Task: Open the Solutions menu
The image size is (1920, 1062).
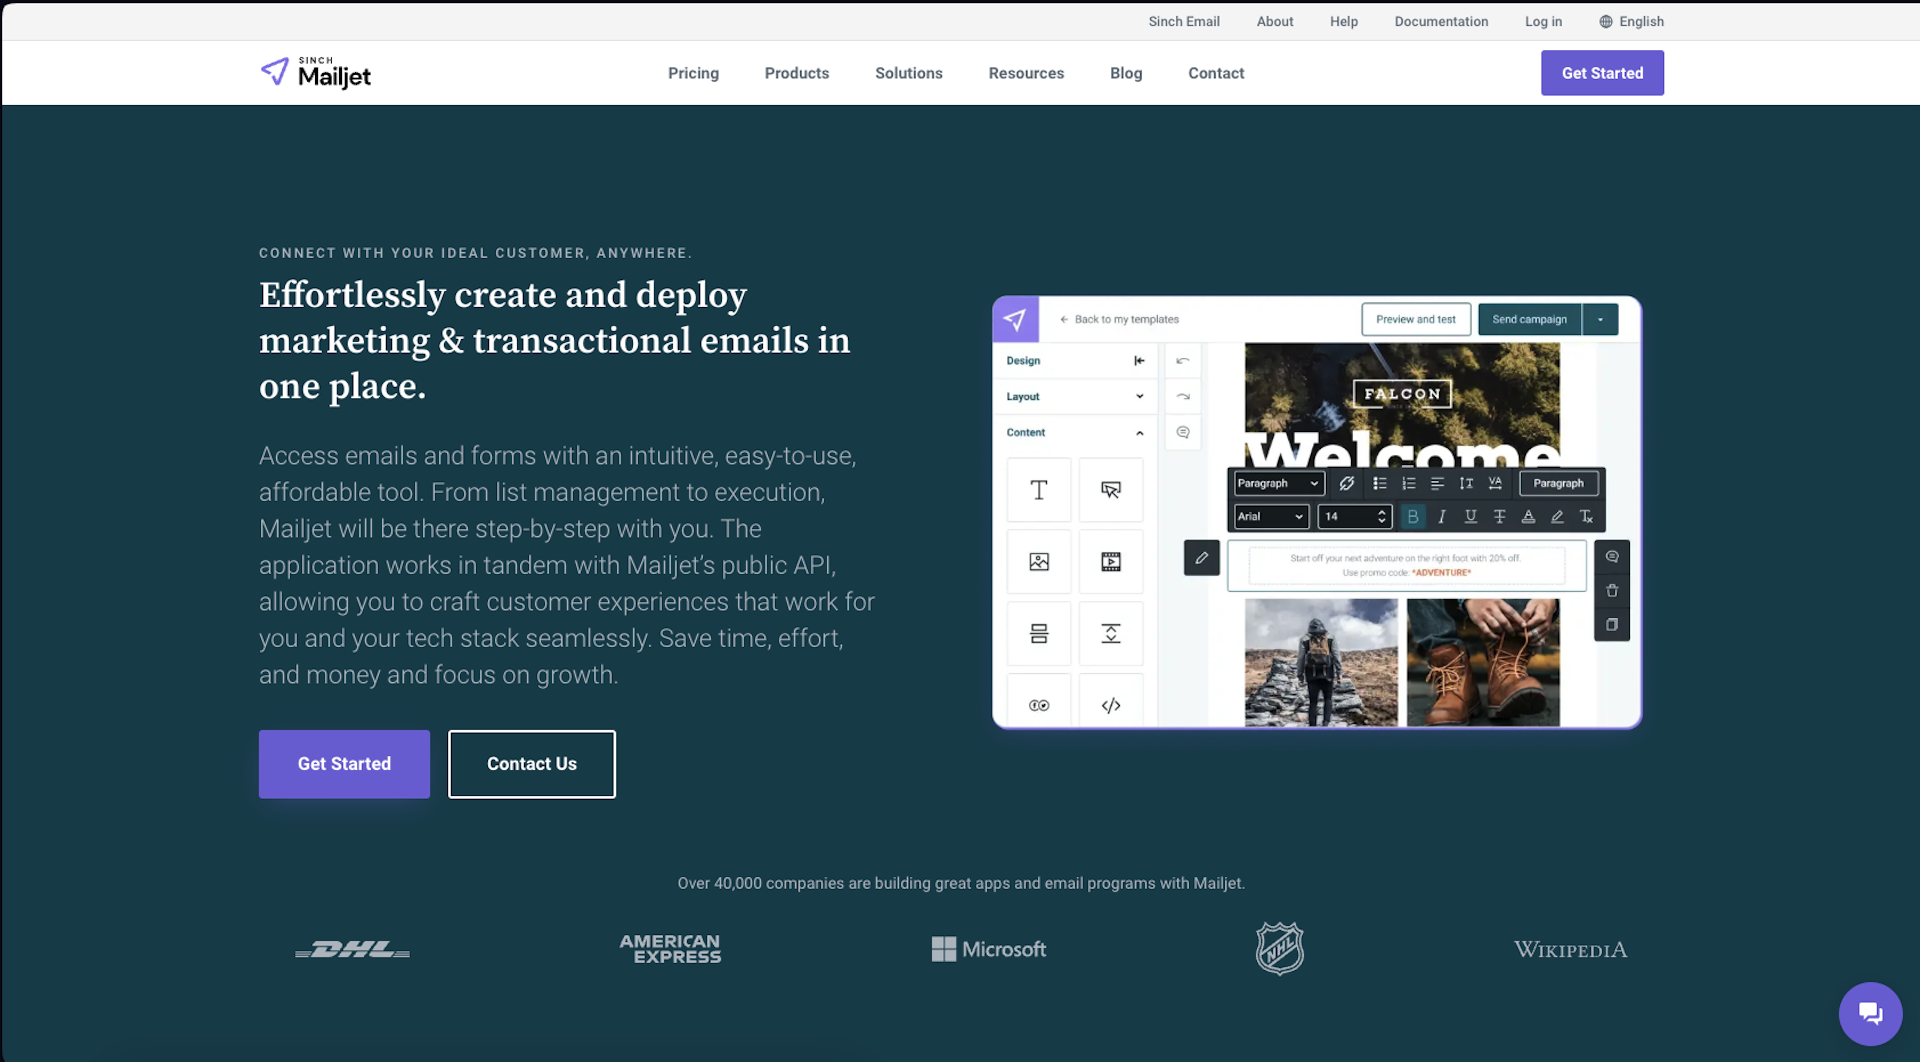Action: [x=909, y=73]
